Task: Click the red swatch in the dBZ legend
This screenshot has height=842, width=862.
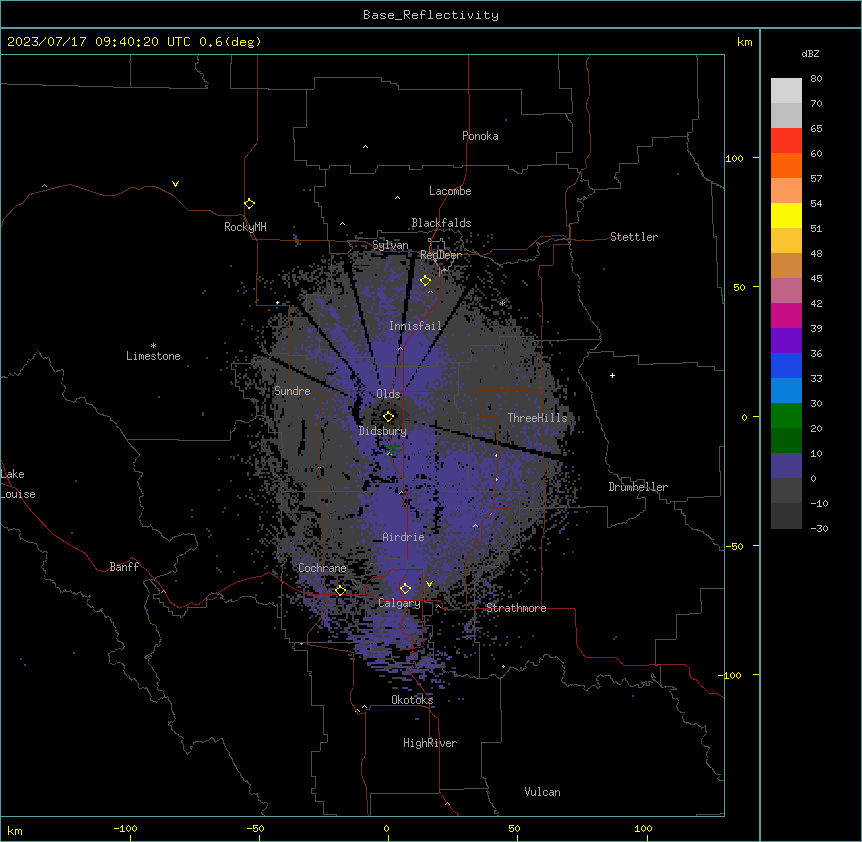Action: coord(786,140)
